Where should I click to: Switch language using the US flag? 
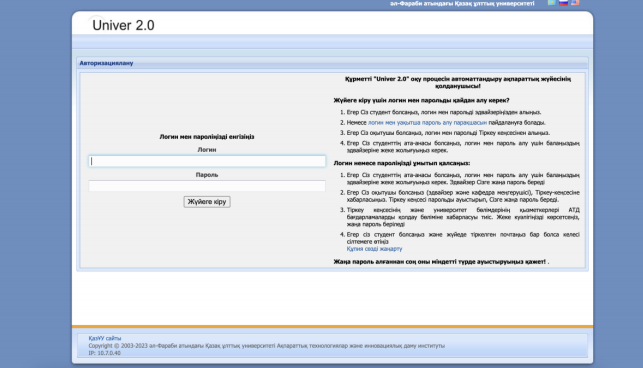pyautogui.click(x=575, y=2)
